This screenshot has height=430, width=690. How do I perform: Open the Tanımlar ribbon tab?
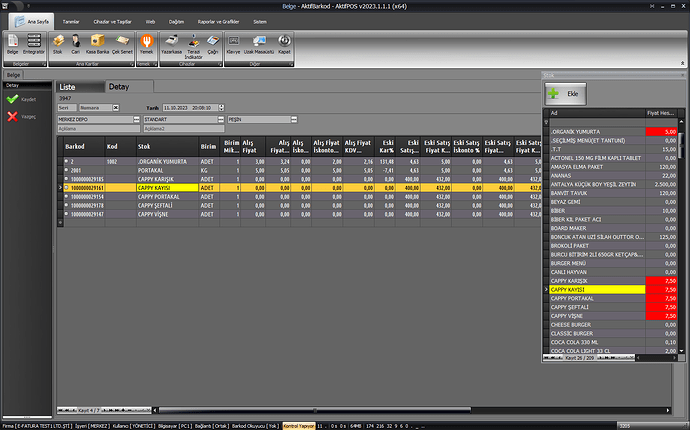tap(71, 22)
